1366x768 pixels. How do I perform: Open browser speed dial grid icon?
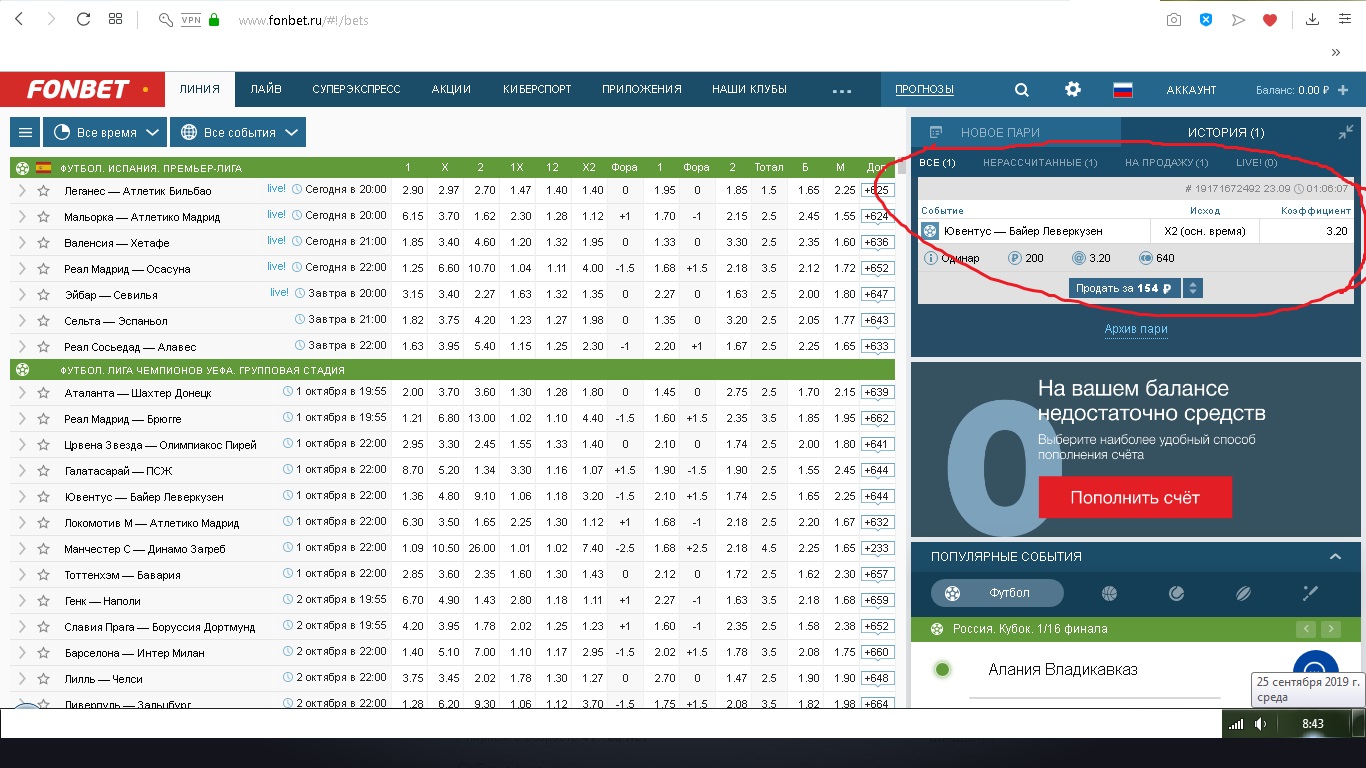pyautogui.click(x=115, y=19)
